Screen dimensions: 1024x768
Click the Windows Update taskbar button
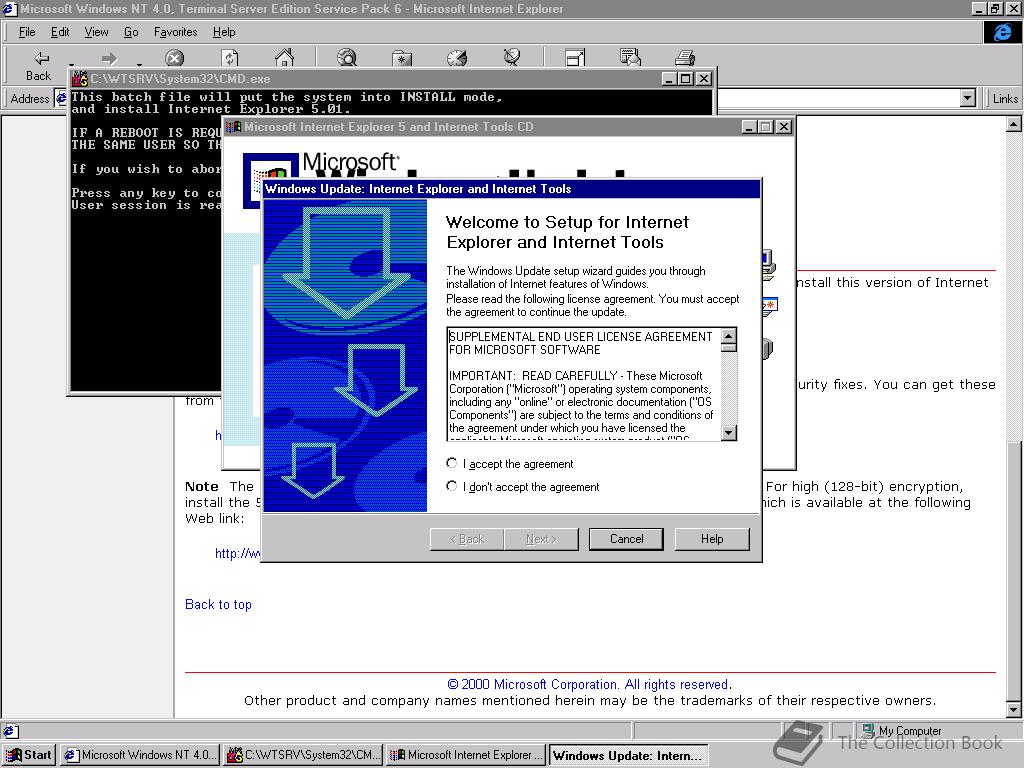pos(628,755)
